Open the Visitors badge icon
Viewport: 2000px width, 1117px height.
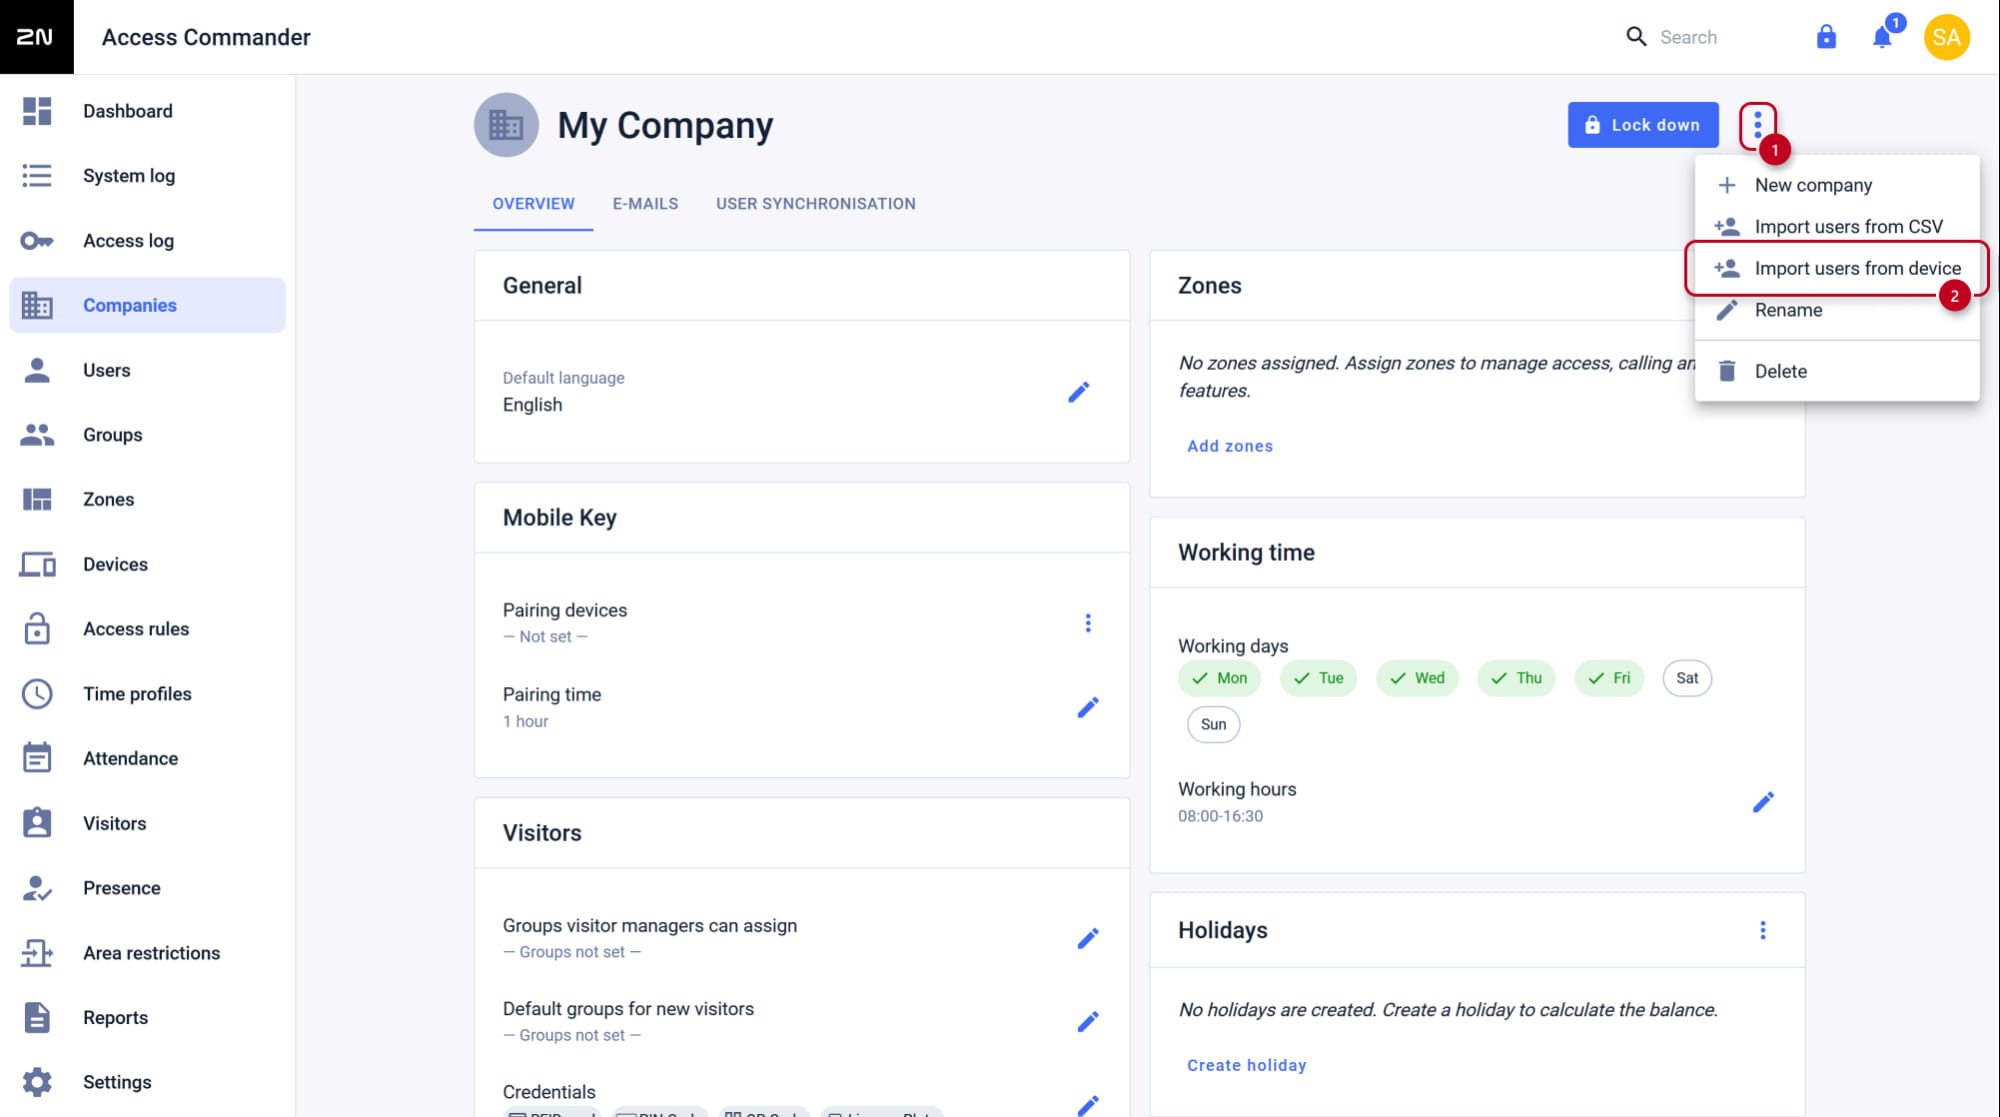coord(37,823)
